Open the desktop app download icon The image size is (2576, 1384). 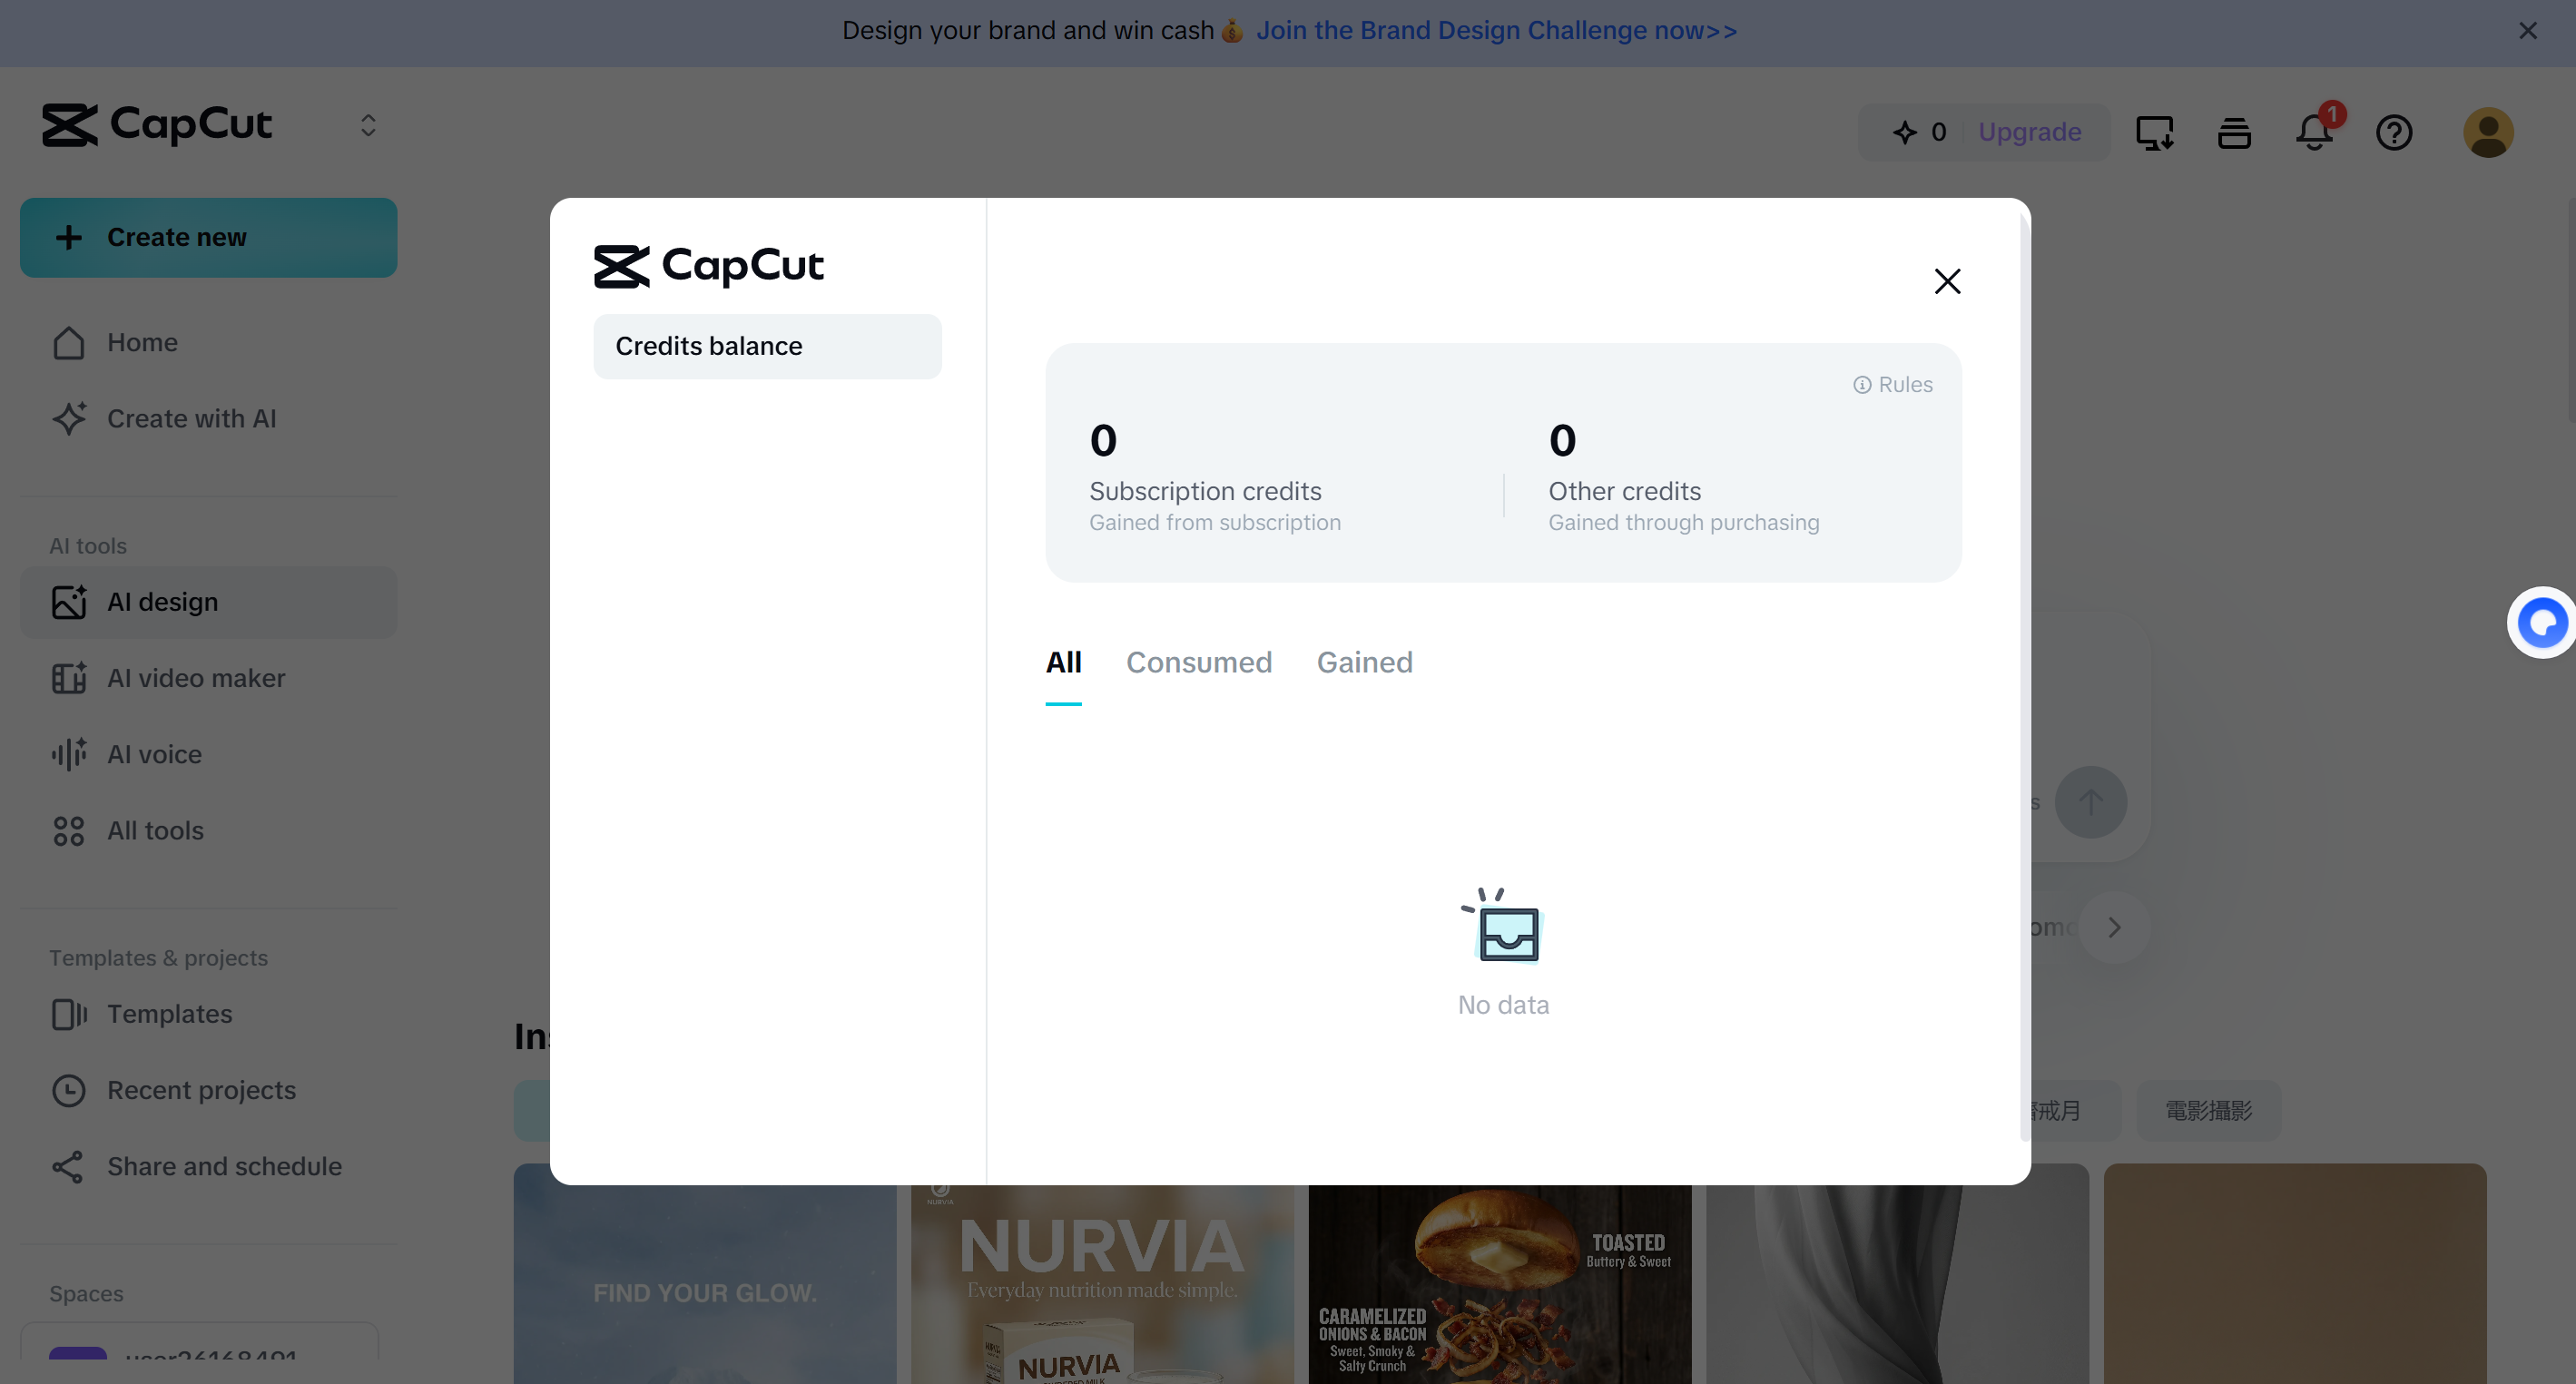point(2155,132)
